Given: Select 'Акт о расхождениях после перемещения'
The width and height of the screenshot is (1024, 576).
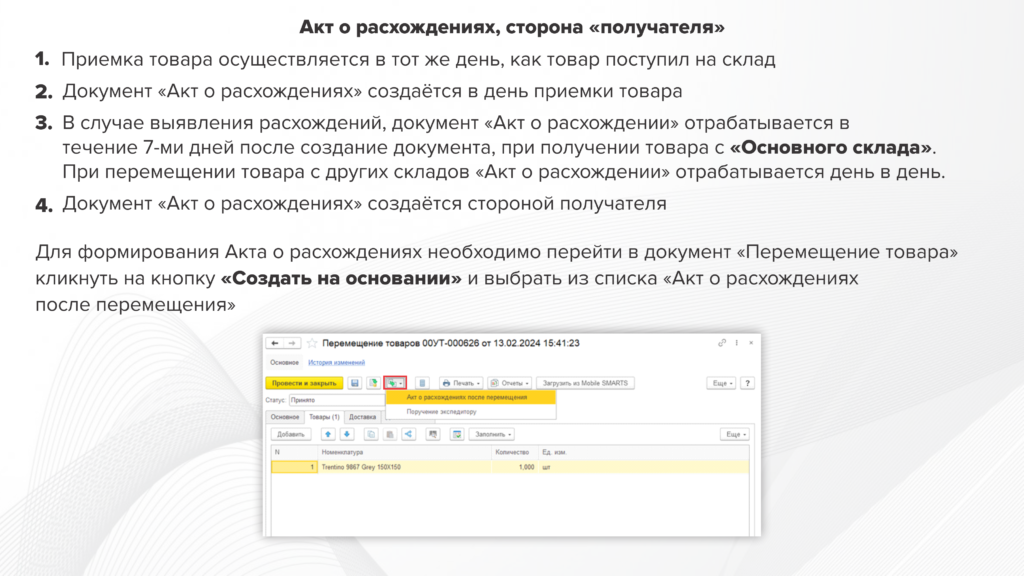Looking at the screenshot, I should click(470, 397).
